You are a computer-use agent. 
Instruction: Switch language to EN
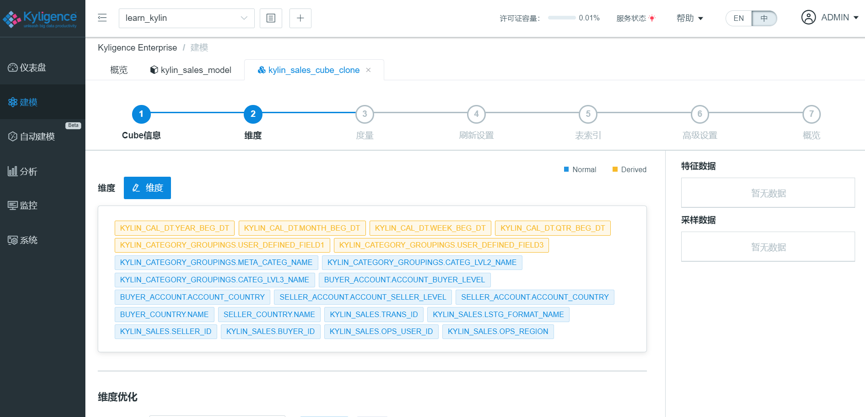point(738,19)
